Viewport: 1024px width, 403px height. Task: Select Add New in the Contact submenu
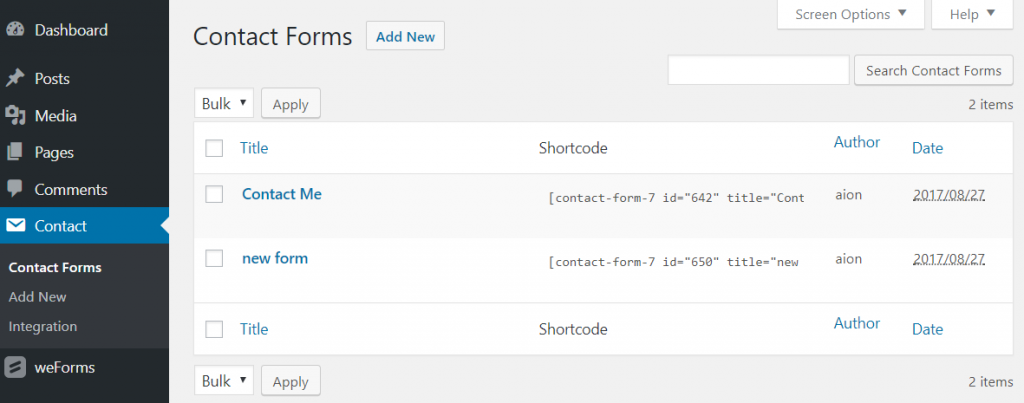pyautogui.click(x=37, y=297)
